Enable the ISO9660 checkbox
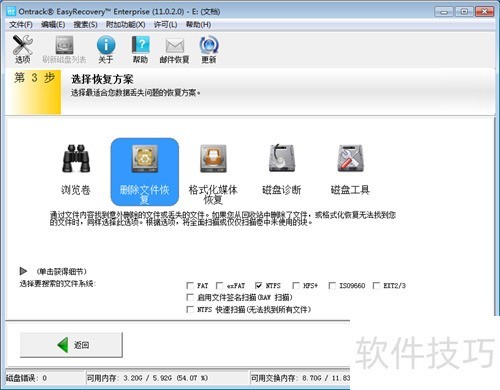 (x=332, y=286)
